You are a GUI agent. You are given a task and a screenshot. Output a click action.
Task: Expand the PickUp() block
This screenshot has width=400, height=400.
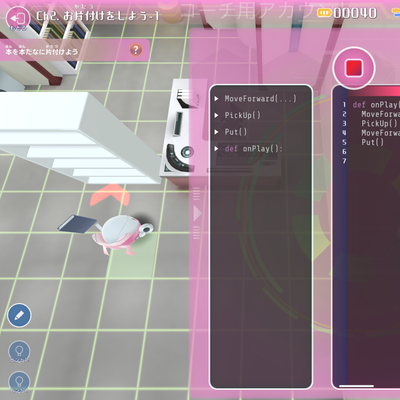[x=238, y=115]
